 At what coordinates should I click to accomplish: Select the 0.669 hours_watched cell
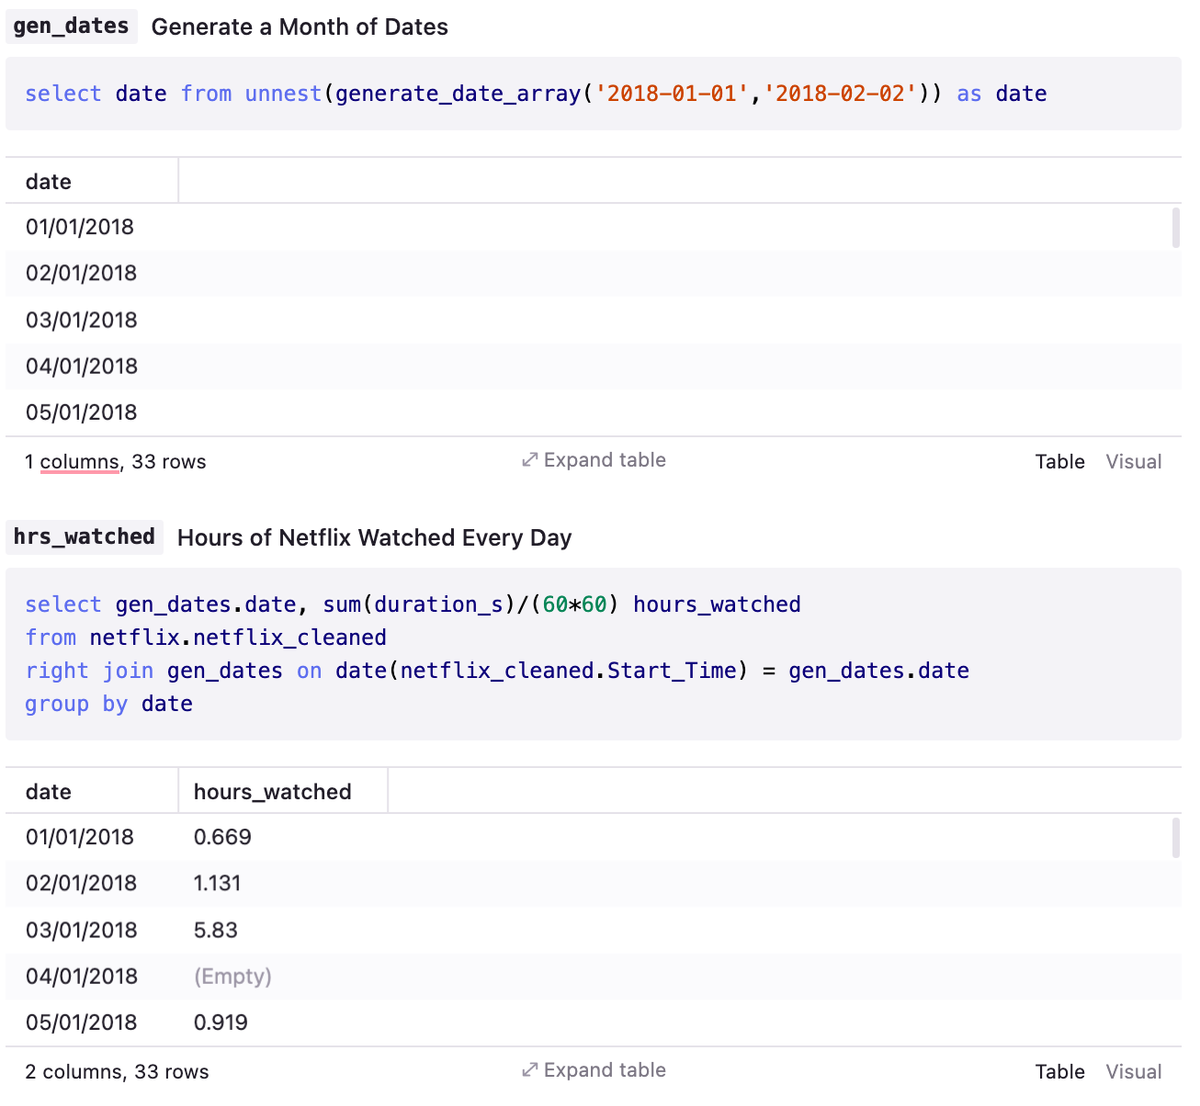pyautogui.click(x=222, y=837)
